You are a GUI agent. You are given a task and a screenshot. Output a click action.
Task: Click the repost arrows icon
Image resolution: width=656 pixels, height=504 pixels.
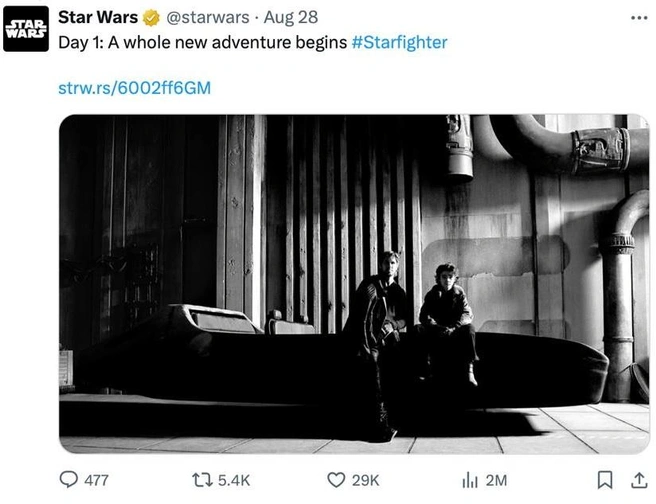coord(202,480)
